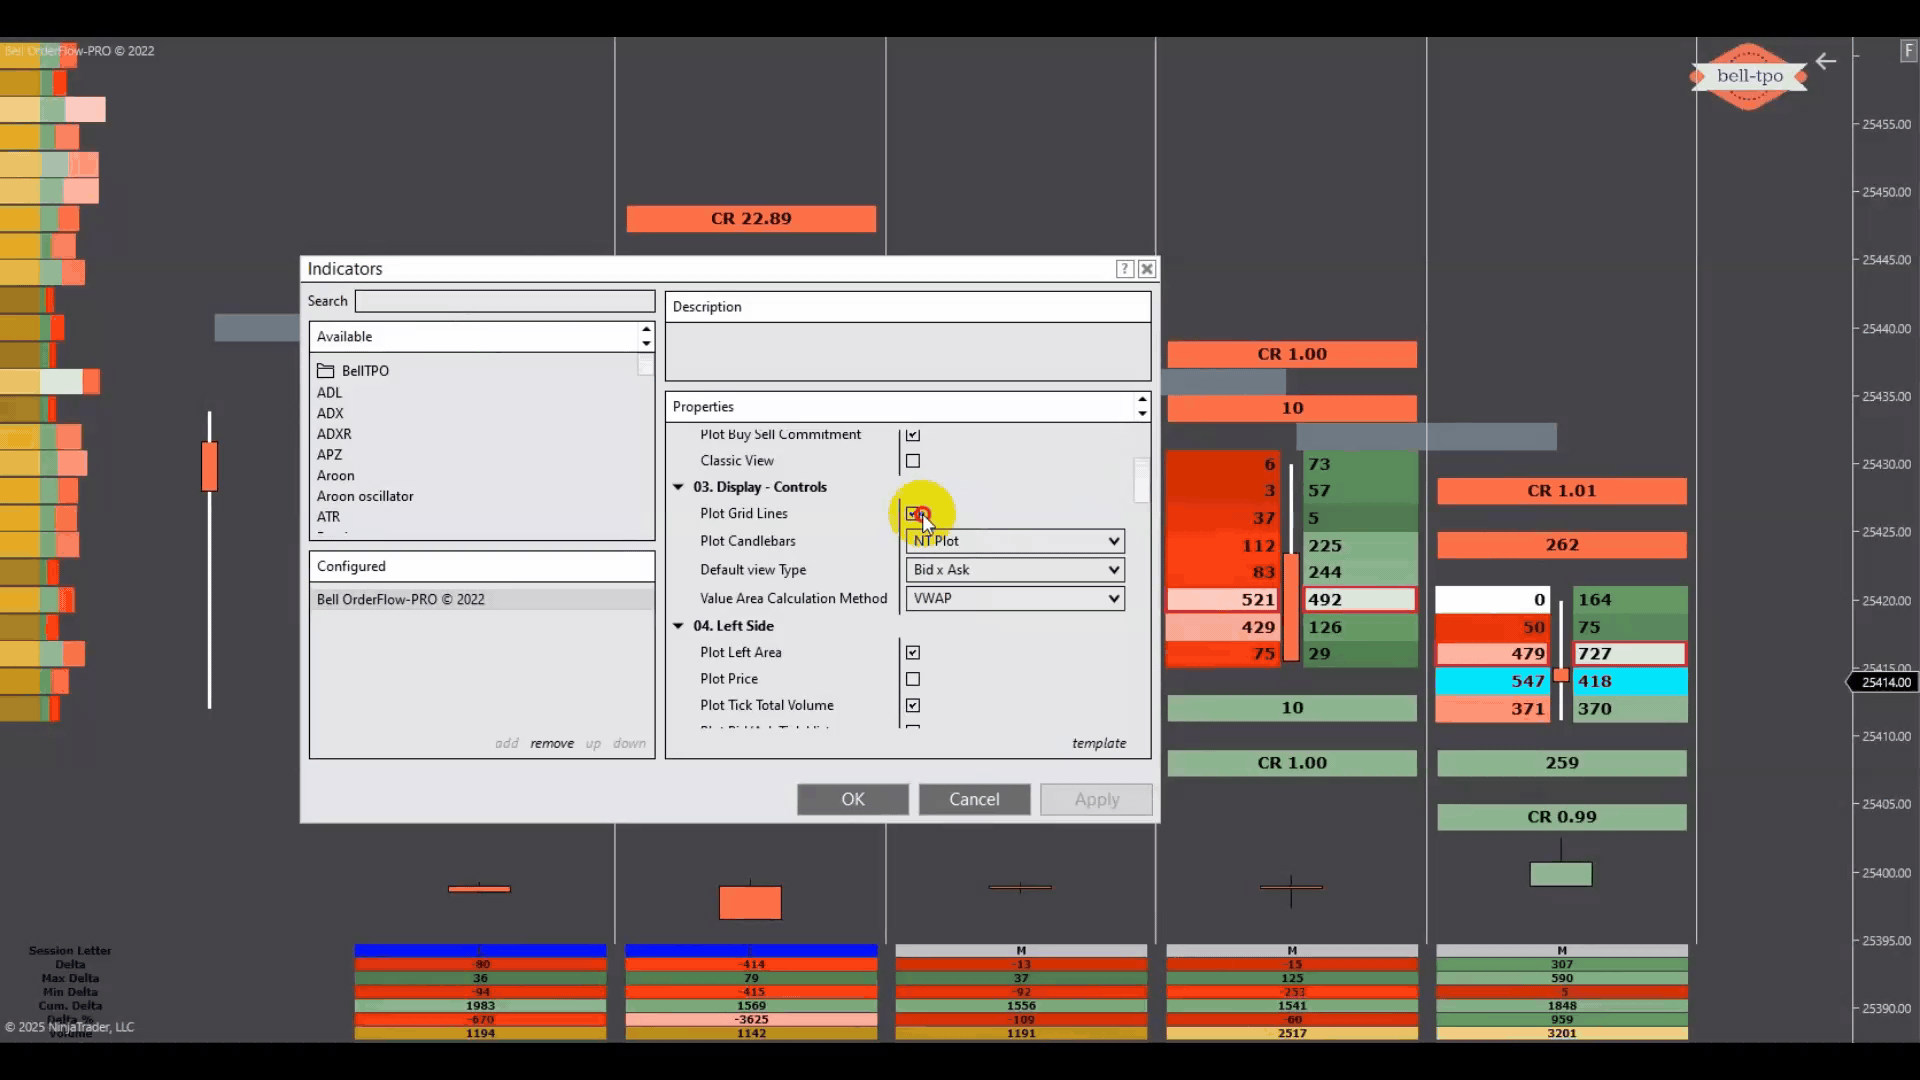The width and height of the screenshot is (1920, 1080).
Task: Select ADXR in the Available indicators list
Action: click(334, 434)
